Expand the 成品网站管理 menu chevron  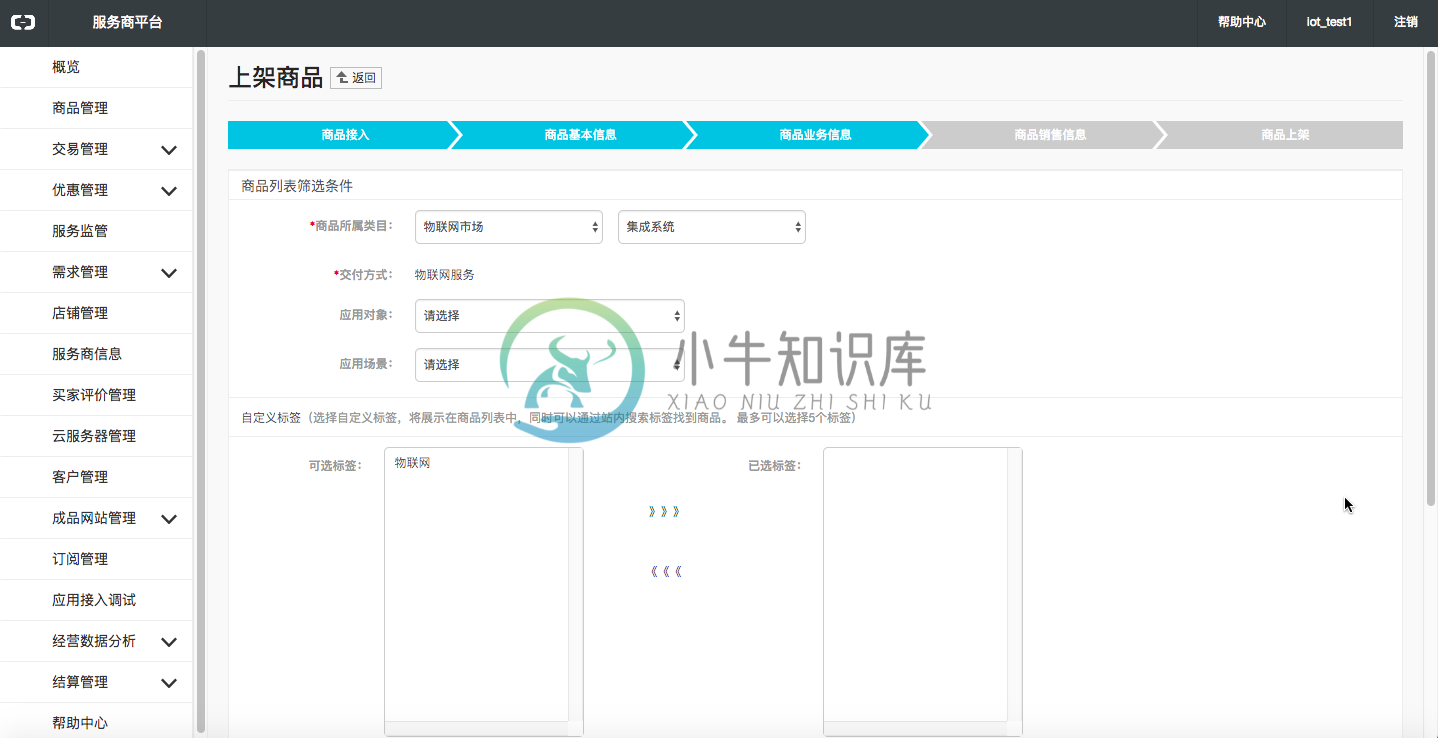(169, 519)
